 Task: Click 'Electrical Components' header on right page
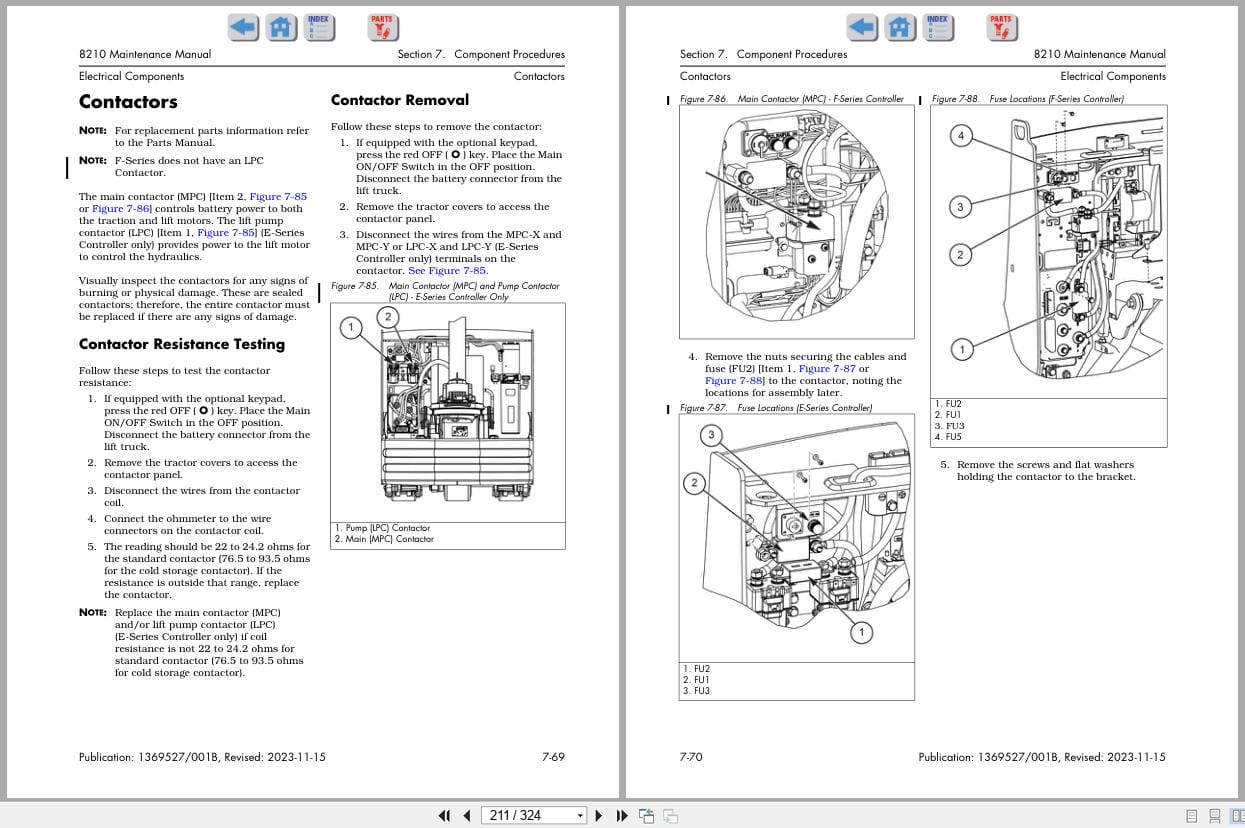coord(1113,76)
